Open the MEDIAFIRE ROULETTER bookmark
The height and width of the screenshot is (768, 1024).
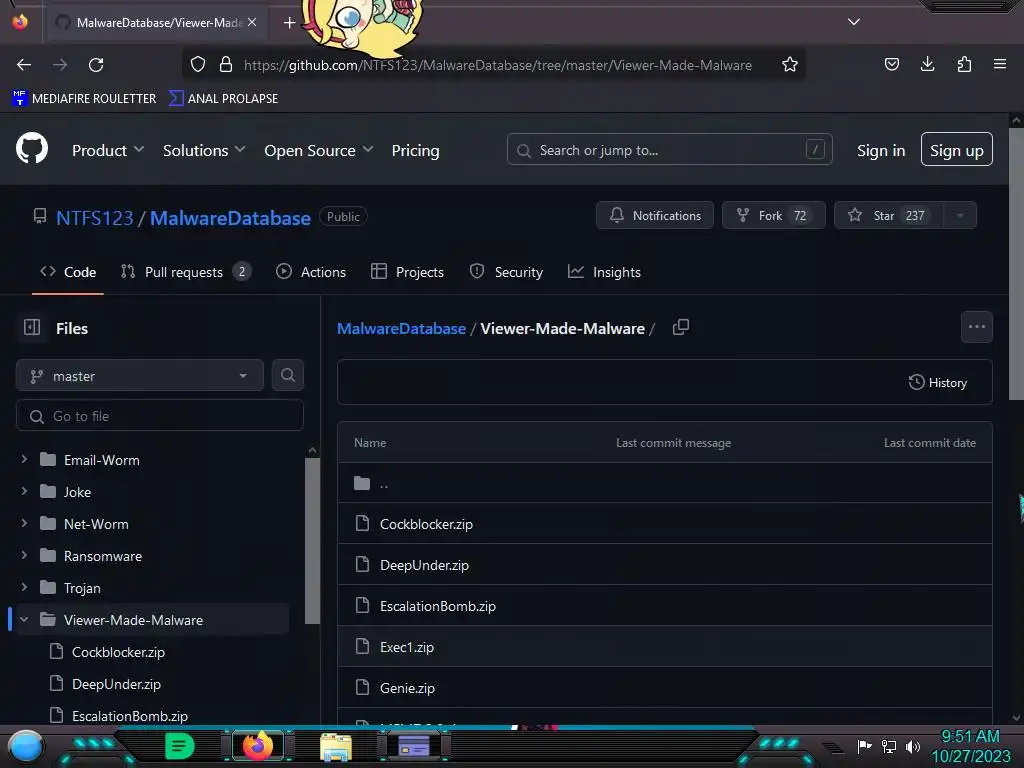click(x=84, y=98)
